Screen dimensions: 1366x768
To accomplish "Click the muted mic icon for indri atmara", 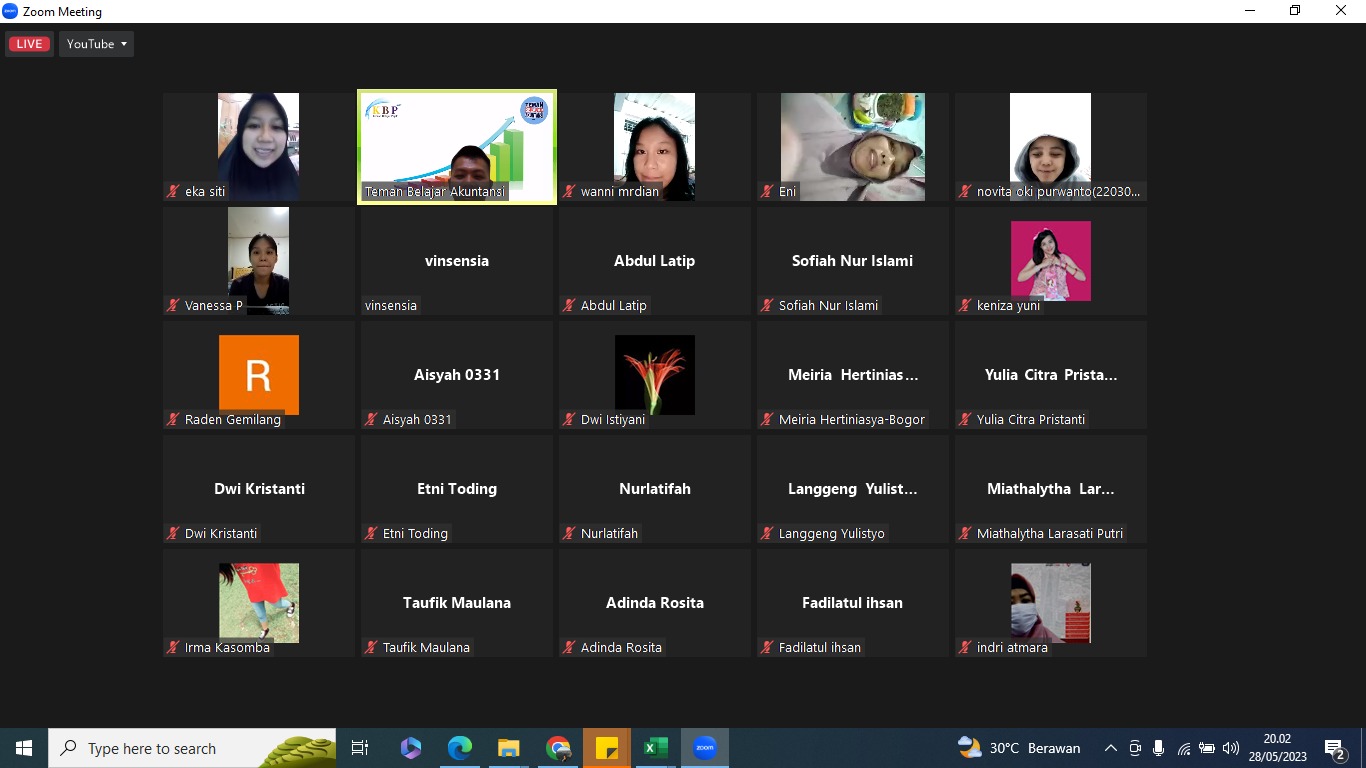I will point(965,647).
